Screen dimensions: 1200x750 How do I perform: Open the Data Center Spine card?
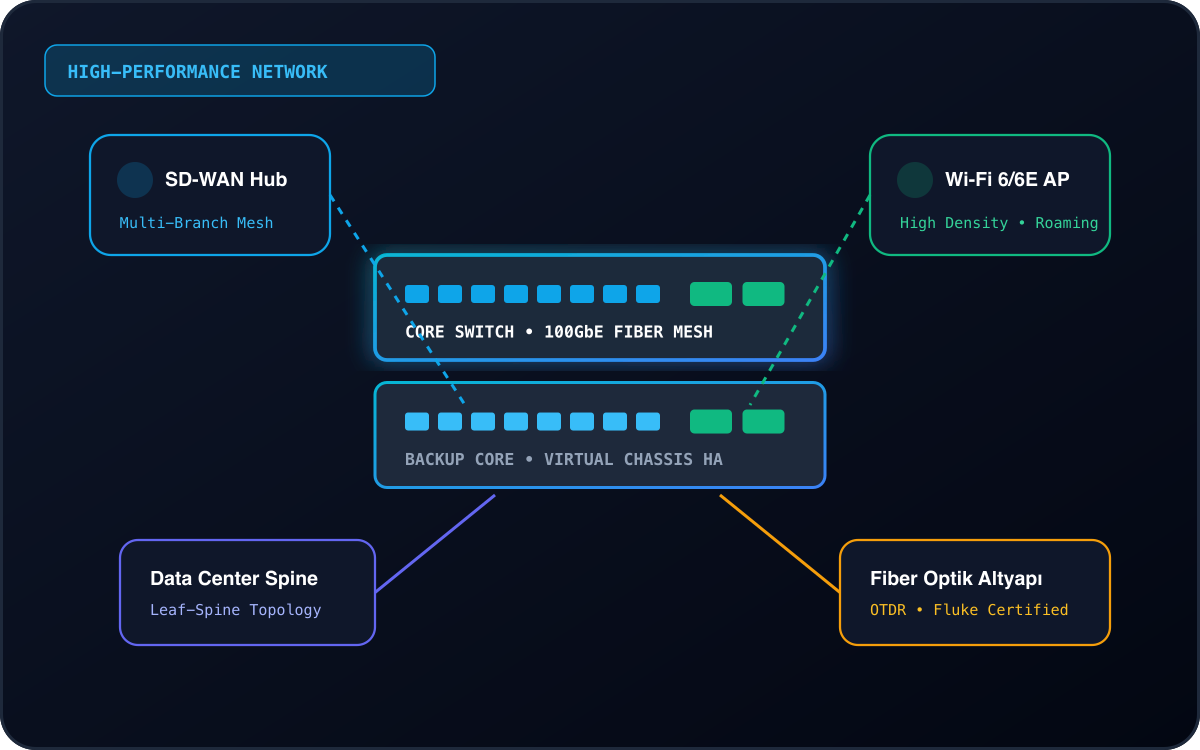click(x=247, y=592)
